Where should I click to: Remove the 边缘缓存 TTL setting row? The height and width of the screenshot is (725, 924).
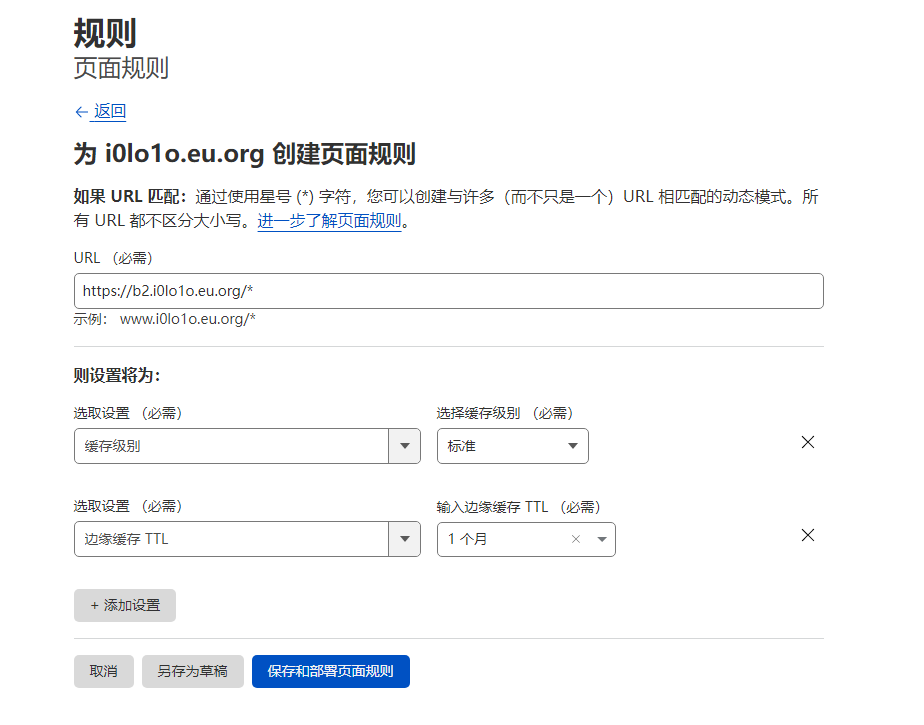click(808, 535)
